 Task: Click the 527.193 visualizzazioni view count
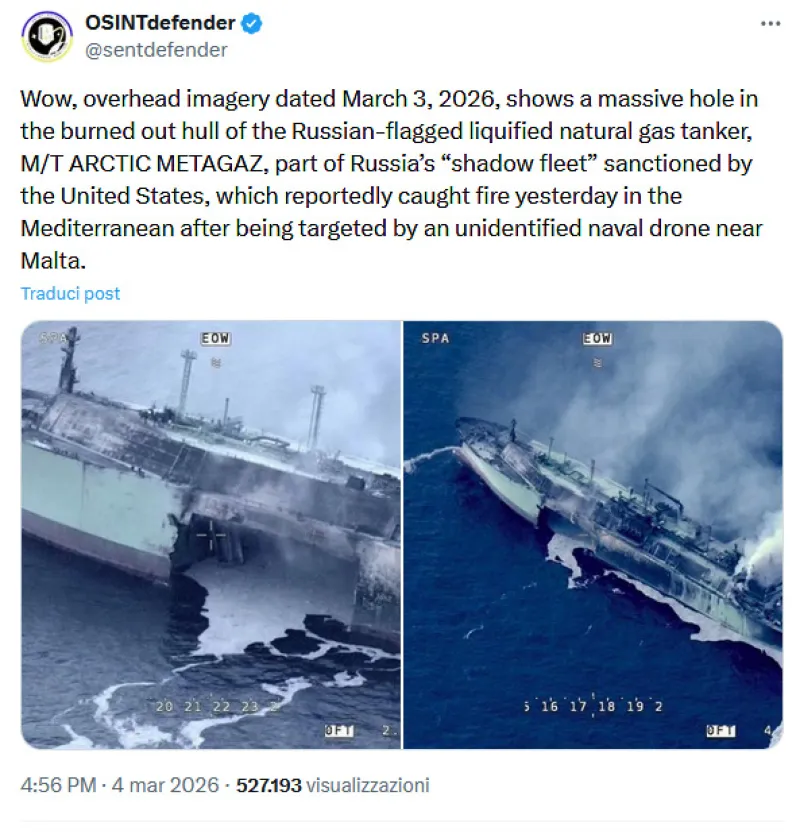tap(332, 785)
